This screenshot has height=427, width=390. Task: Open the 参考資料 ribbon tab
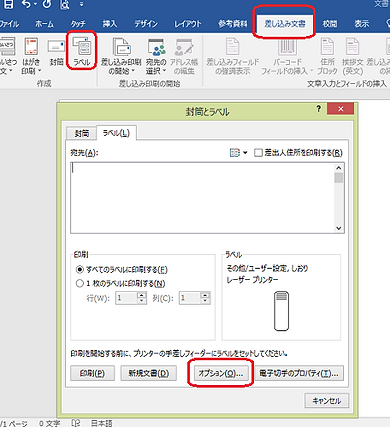233,24
